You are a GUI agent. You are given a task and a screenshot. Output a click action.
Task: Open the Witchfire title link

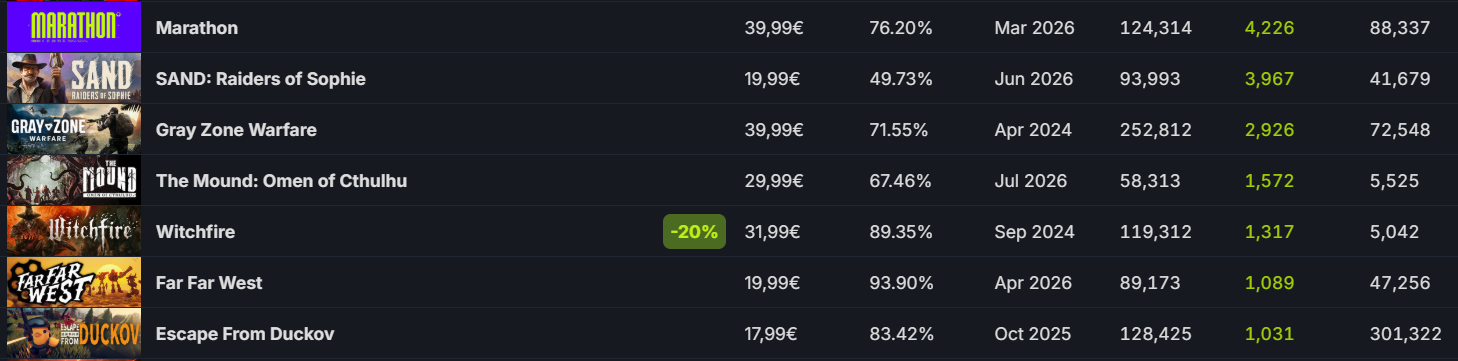point(195,232)
